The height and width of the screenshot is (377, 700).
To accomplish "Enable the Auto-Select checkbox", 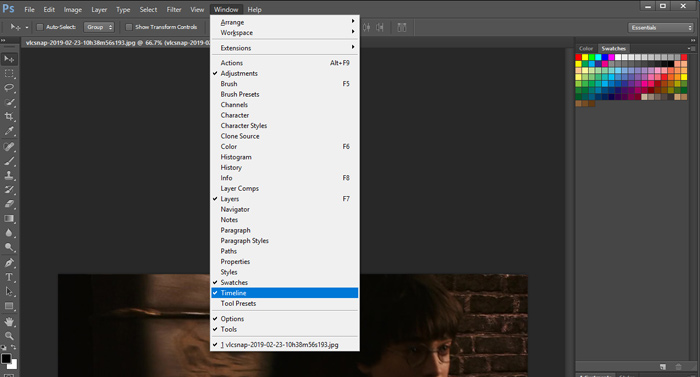I will (40, 27).
